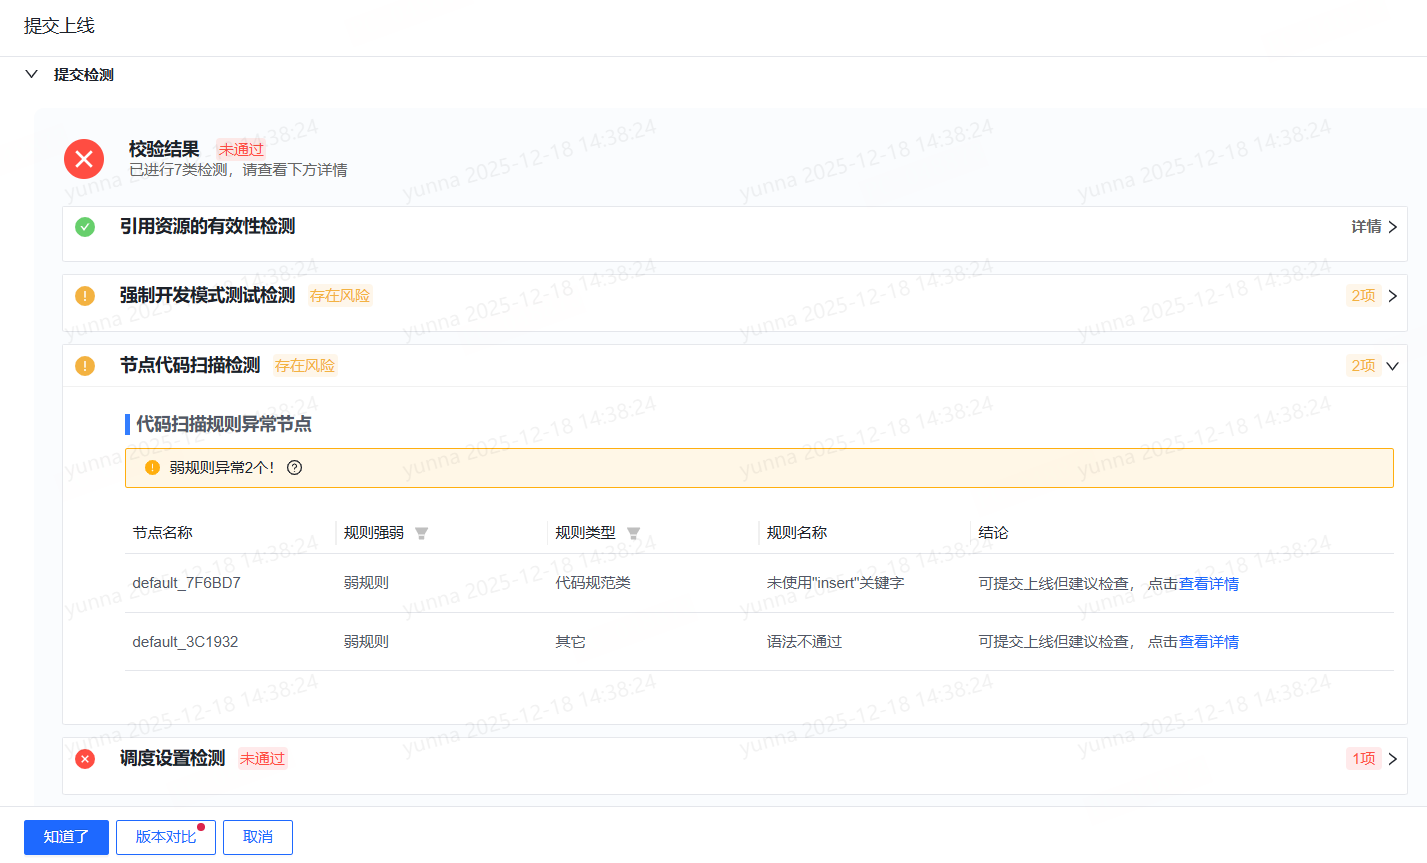Click the 取消 button
Viewport: 1427px width, 863px height.
[x=258, y=837]
